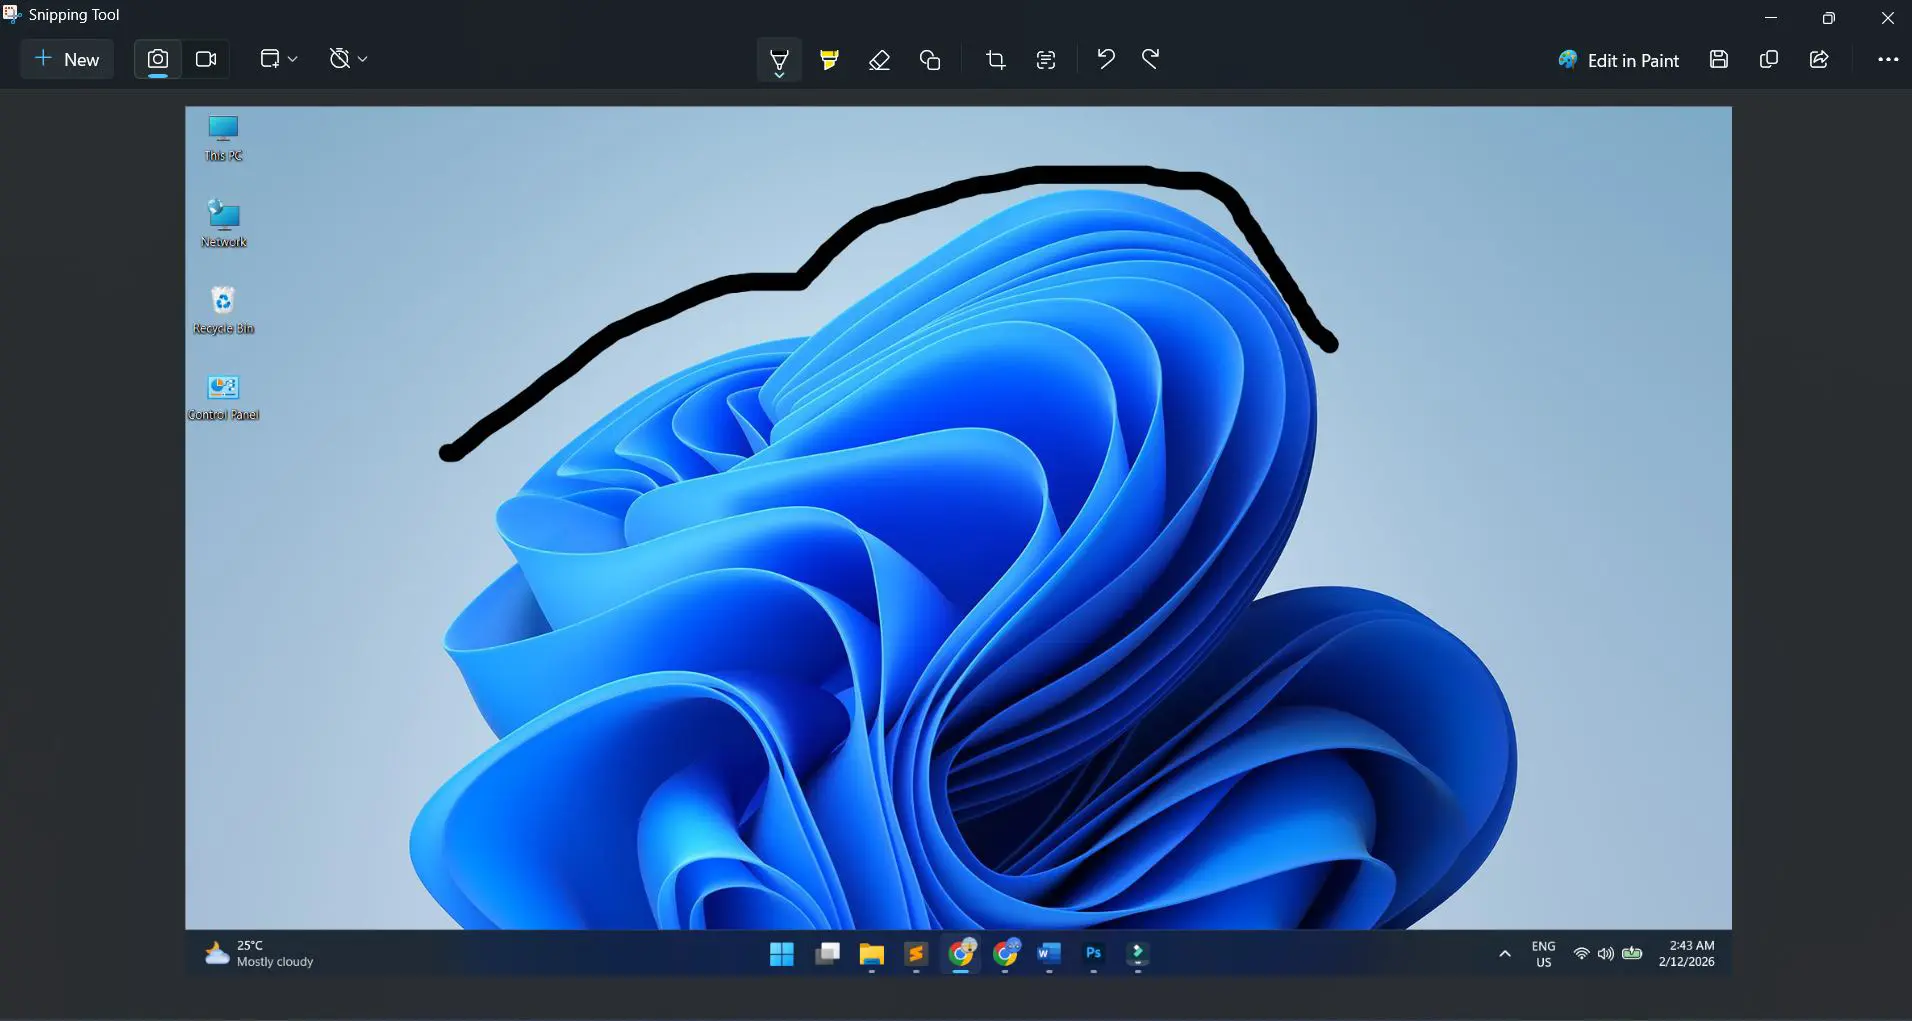Copy the snip to clipboard
The height and width of the screenshot is (1021, 1912).
pos(1769,59)
